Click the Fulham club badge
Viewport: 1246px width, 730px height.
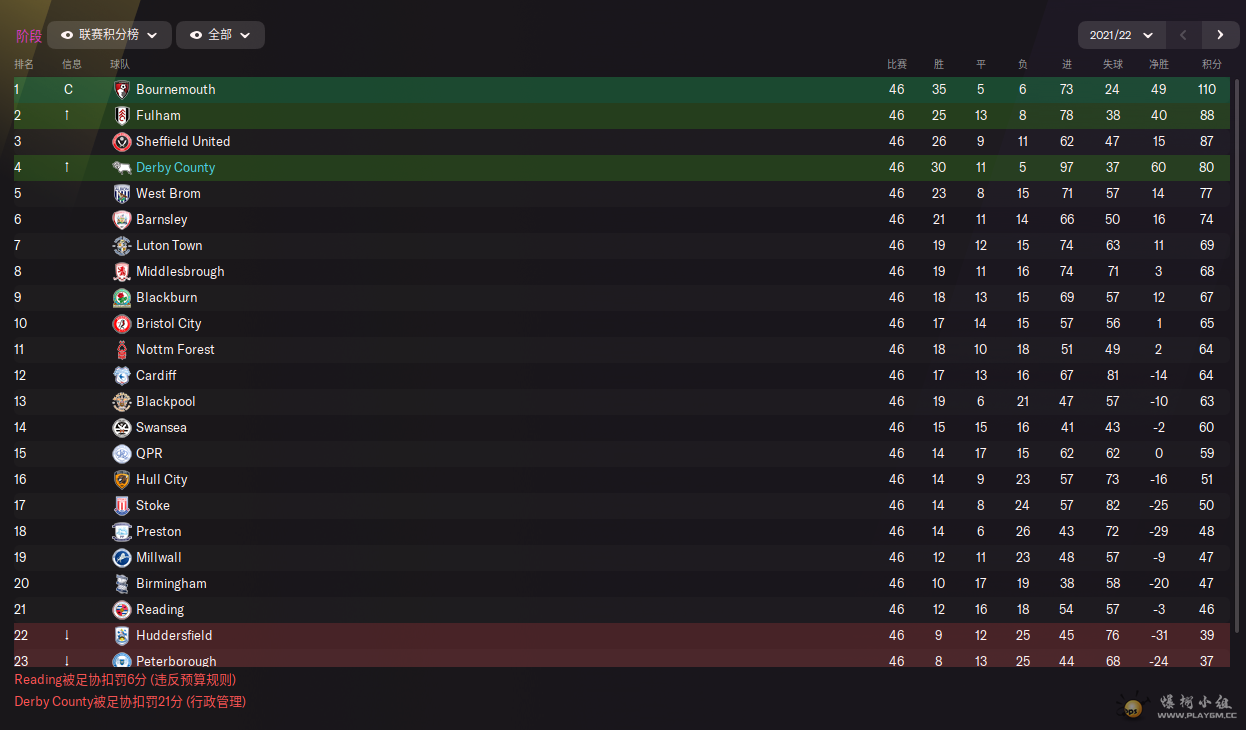click(122, 115)
